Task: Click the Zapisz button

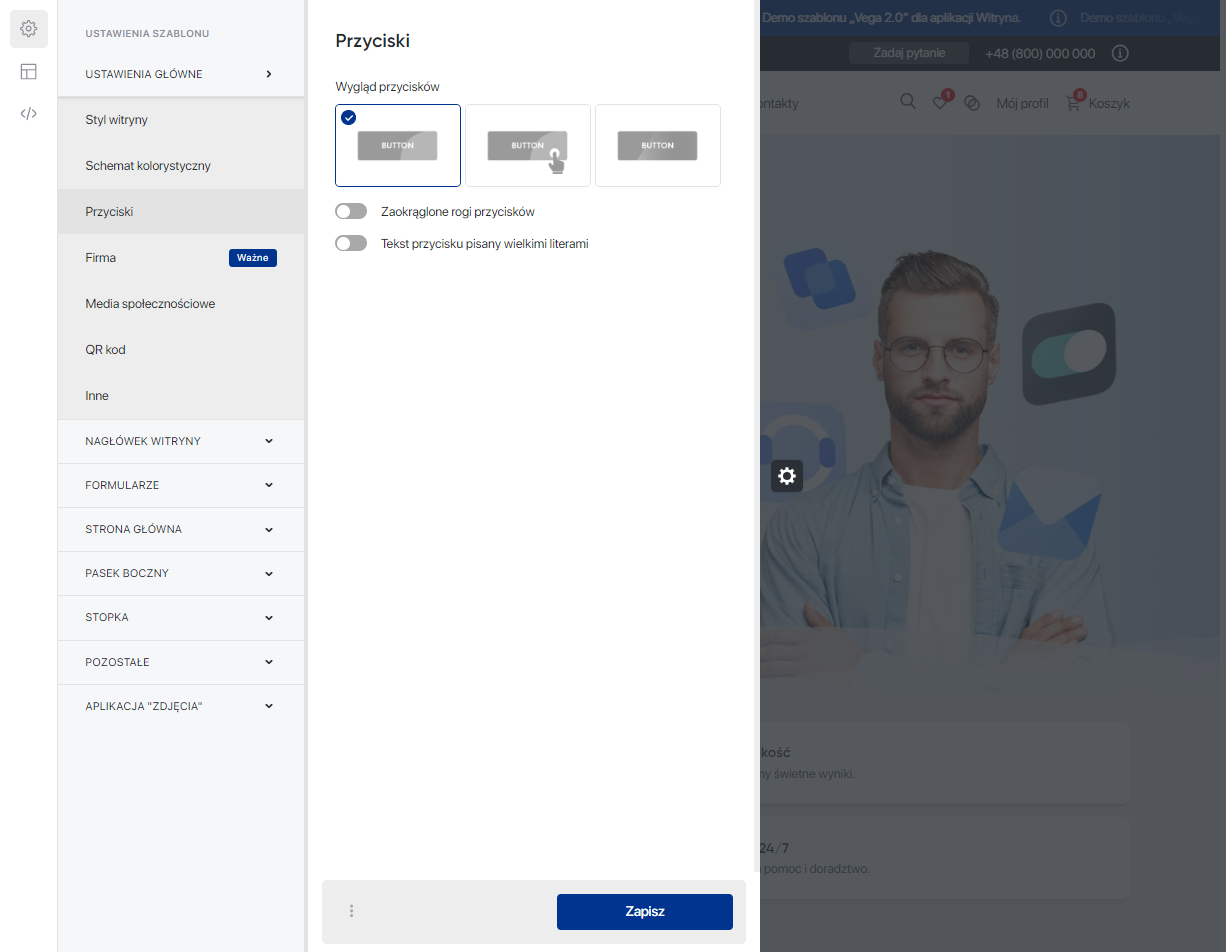Action: coord(644,911)
